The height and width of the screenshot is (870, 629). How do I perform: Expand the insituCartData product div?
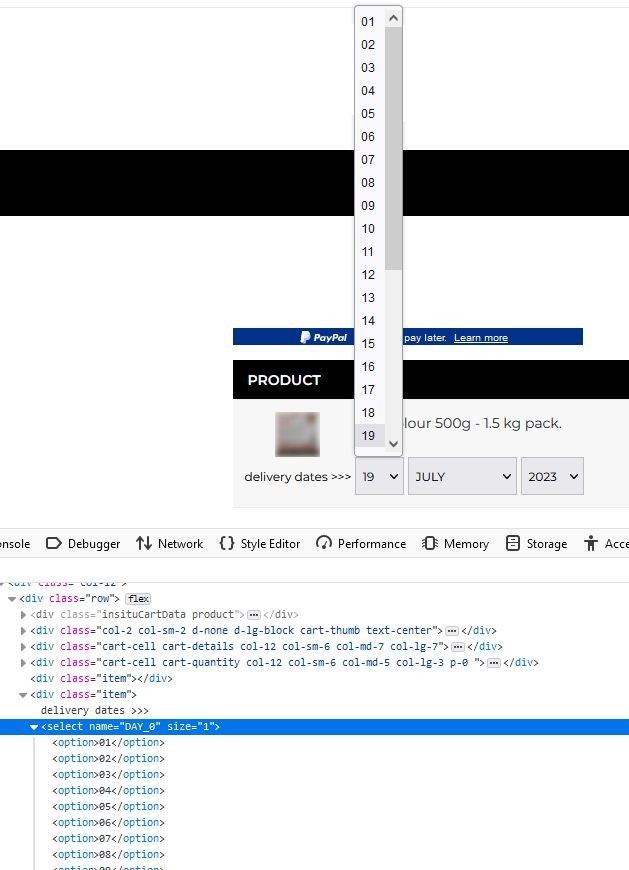(24, 614)
